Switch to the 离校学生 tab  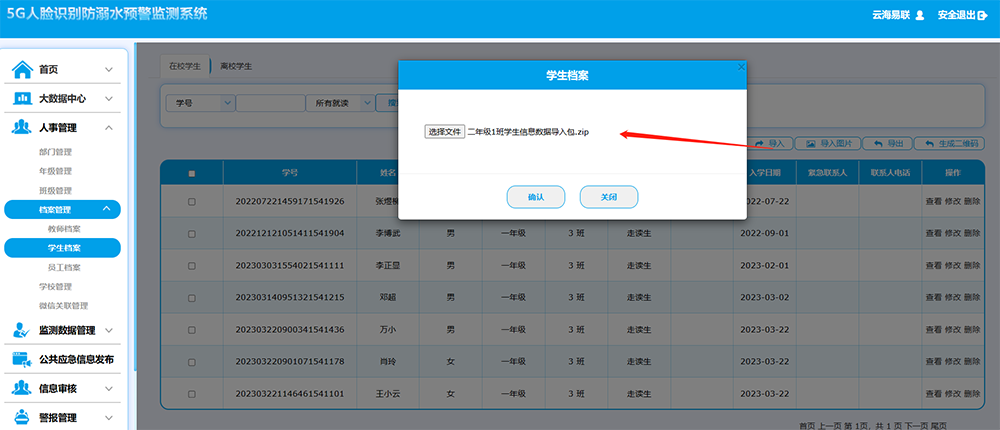(236, 66)
